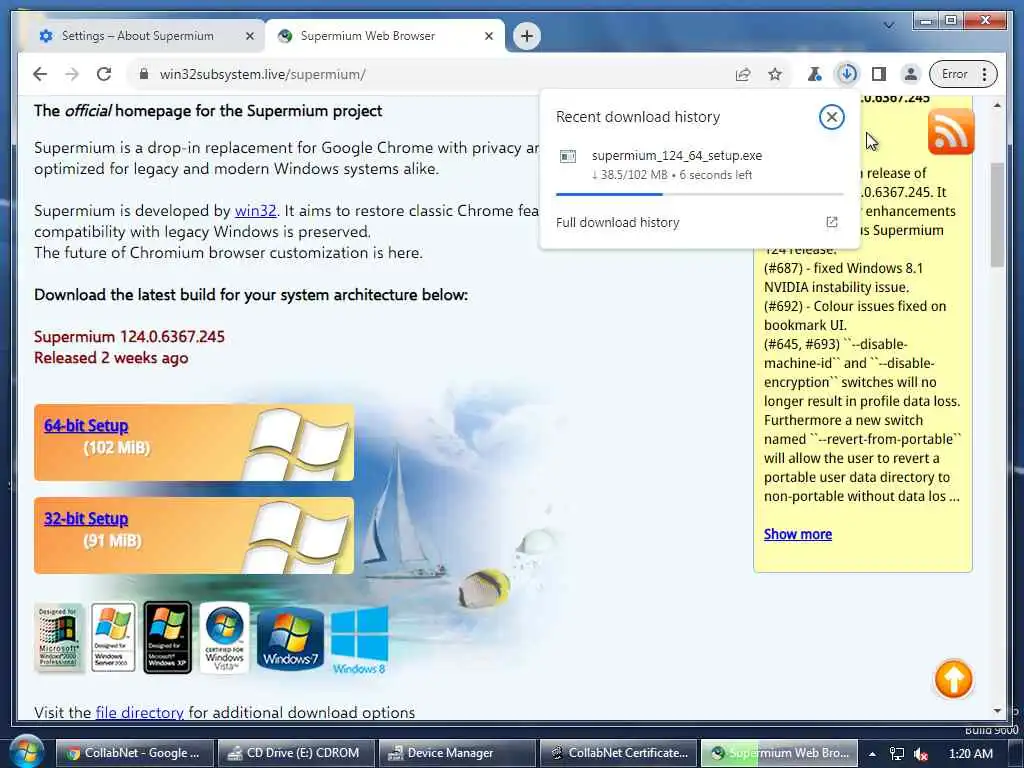
Task: Close the Settings – About Supermium tab
Action: (x=249, y=36)
